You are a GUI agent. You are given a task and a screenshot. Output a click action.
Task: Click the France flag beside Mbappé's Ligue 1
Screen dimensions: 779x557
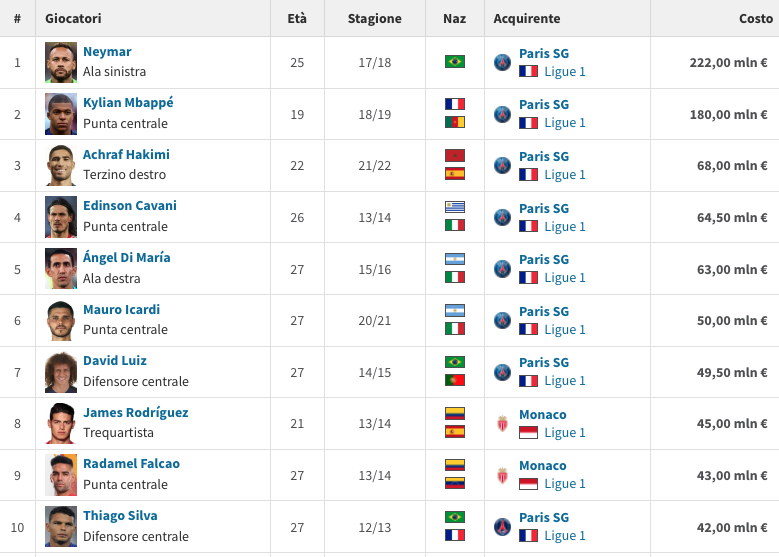point(528,123)
